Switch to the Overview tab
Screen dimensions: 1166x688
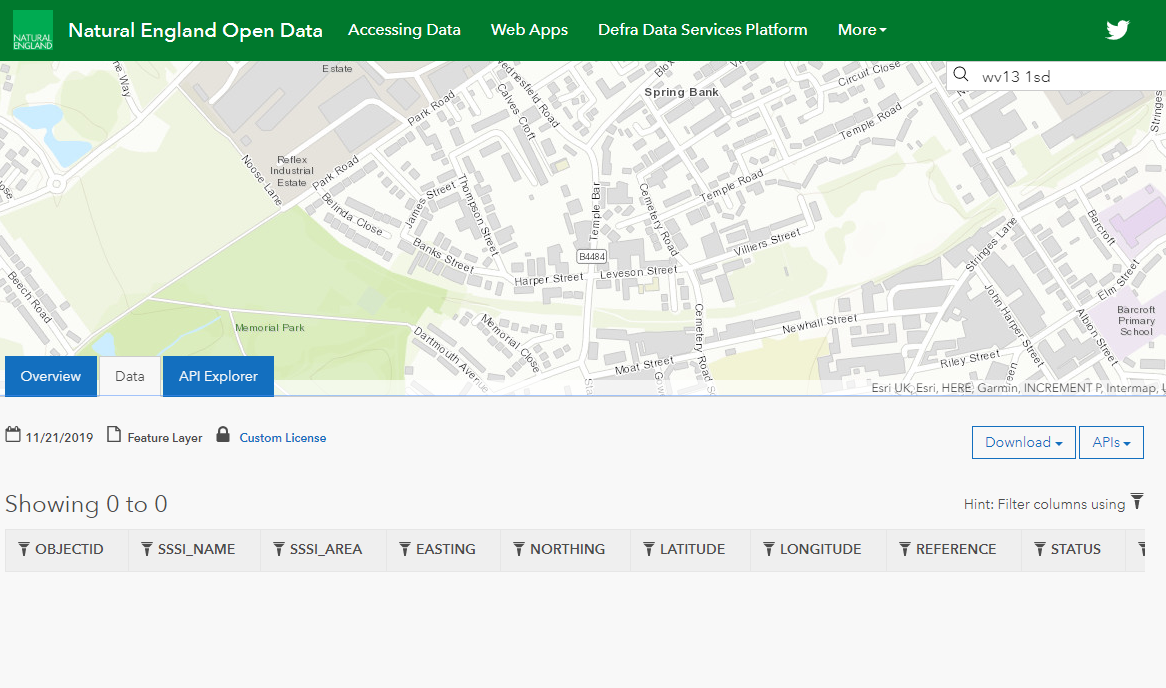tap(51, 376)
